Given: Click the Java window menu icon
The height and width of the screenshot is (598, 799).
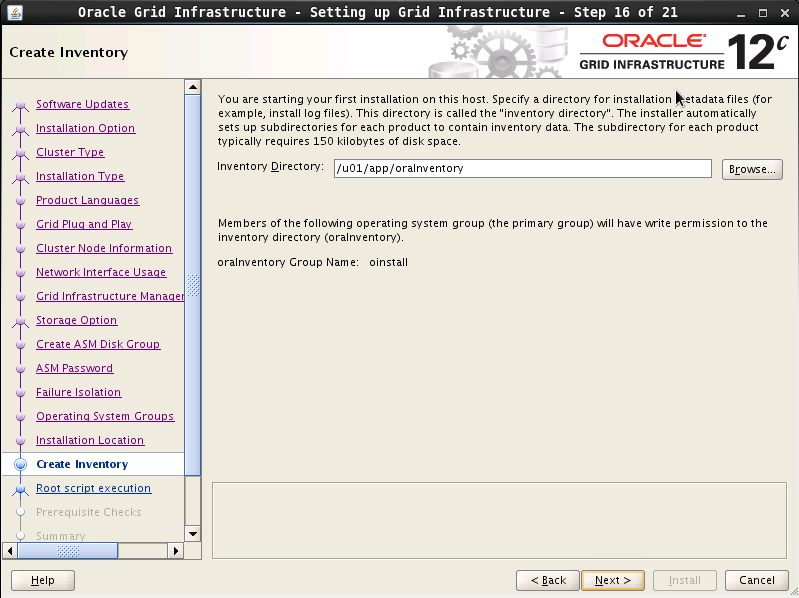Looking at the screenshot, I should point(12,12).
